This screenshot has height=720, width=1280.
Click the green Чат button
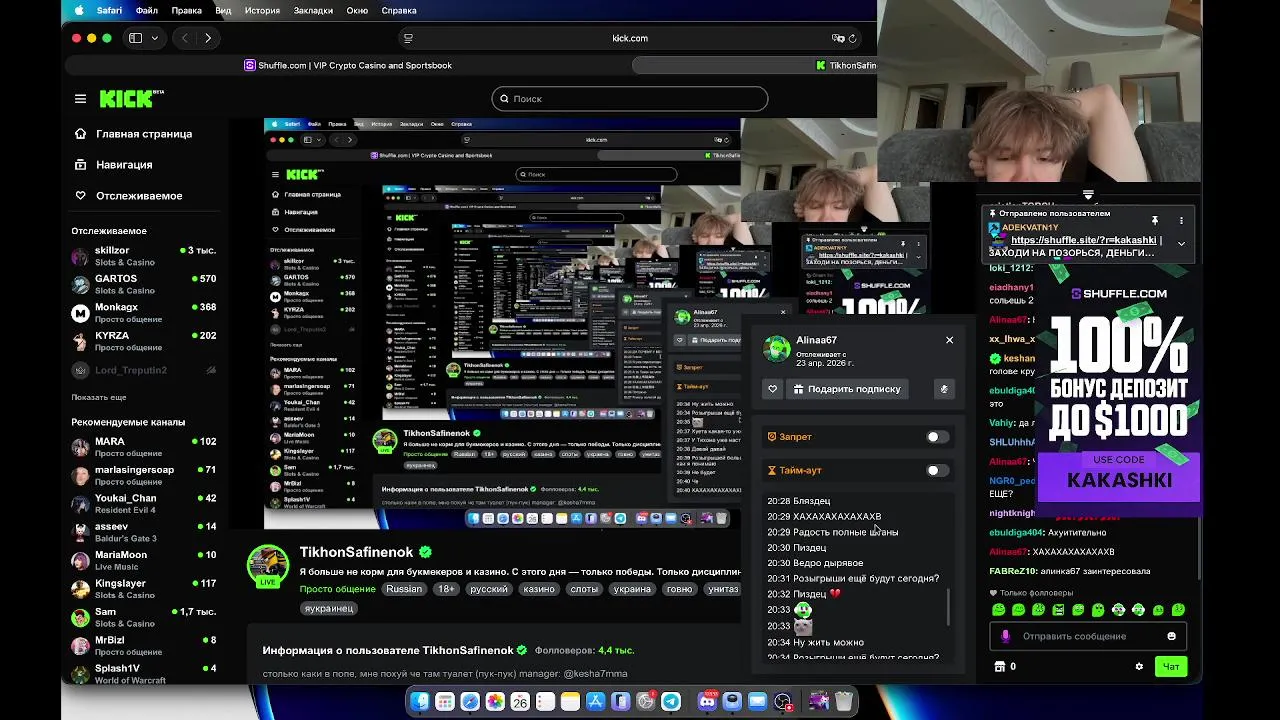(1171, 666)
